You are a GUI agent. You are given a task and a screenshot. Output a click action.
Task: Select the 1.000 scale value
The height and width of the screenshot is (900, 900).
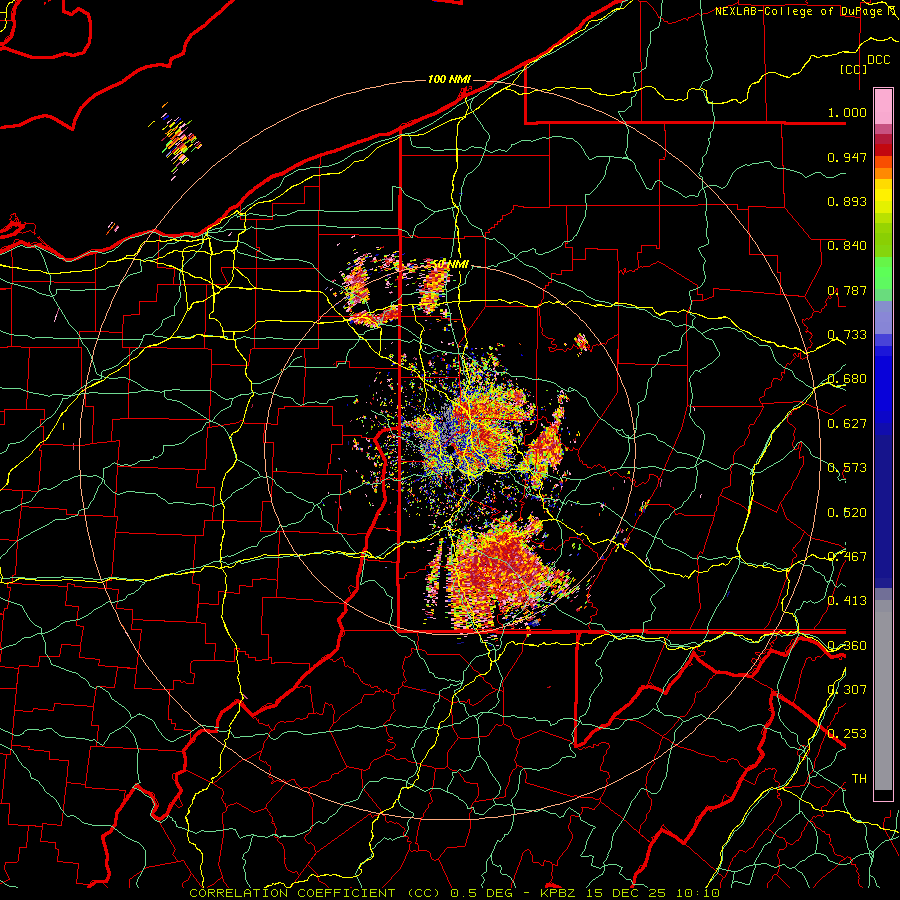point(847,112)
